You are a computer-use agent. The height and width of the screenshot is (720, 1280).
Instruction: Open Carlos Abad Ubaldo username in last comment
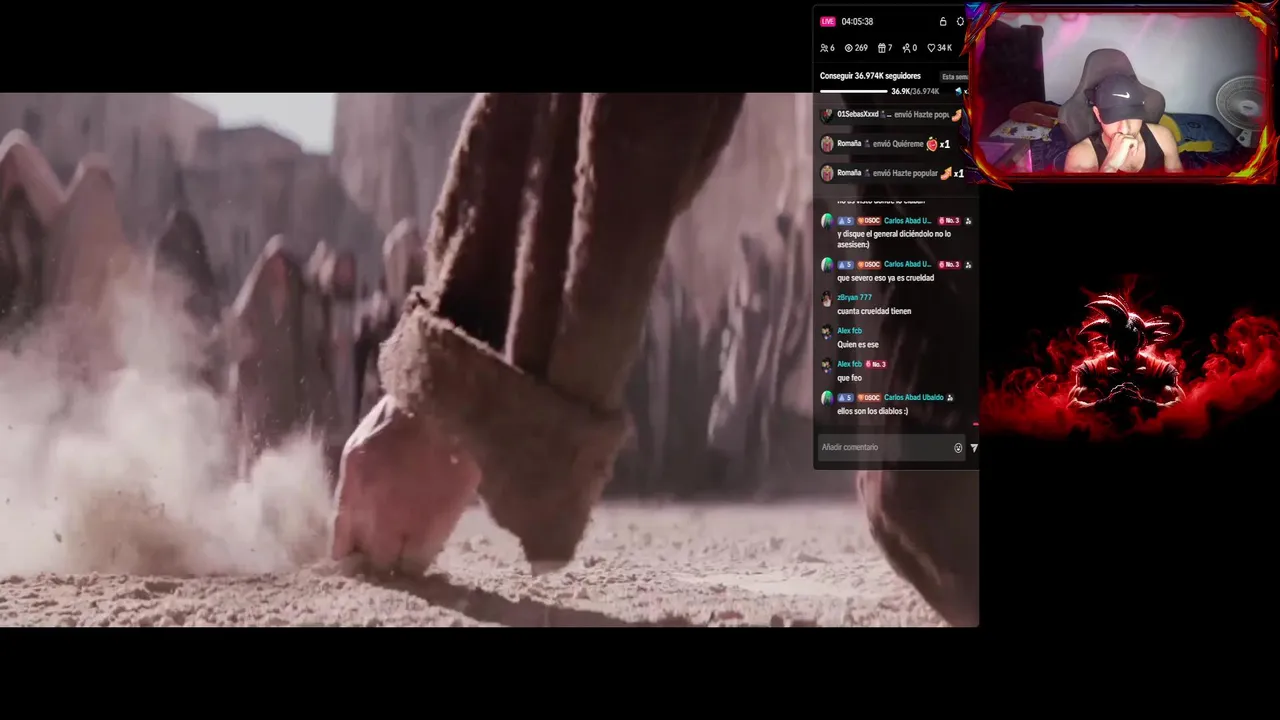pos(914,397)
